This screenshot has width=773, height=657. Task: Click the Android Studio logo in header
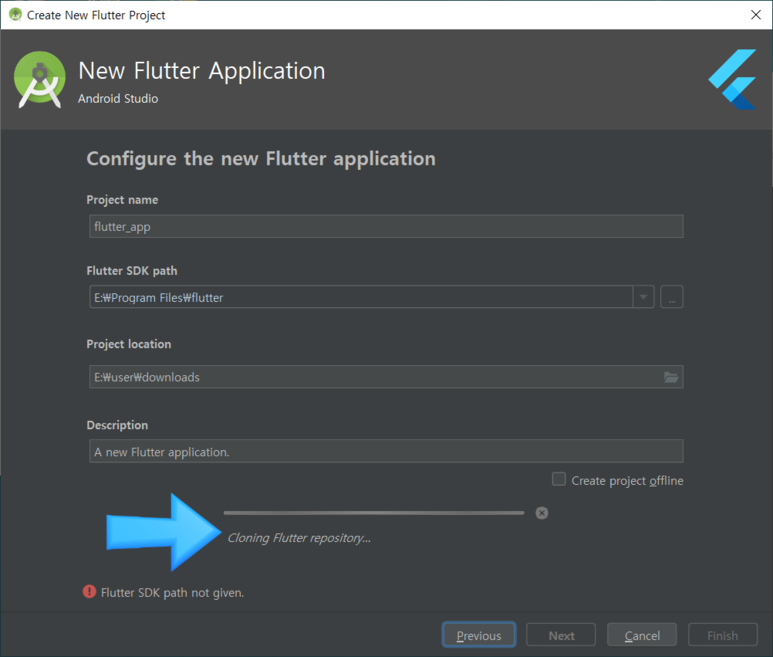(39, 79)
